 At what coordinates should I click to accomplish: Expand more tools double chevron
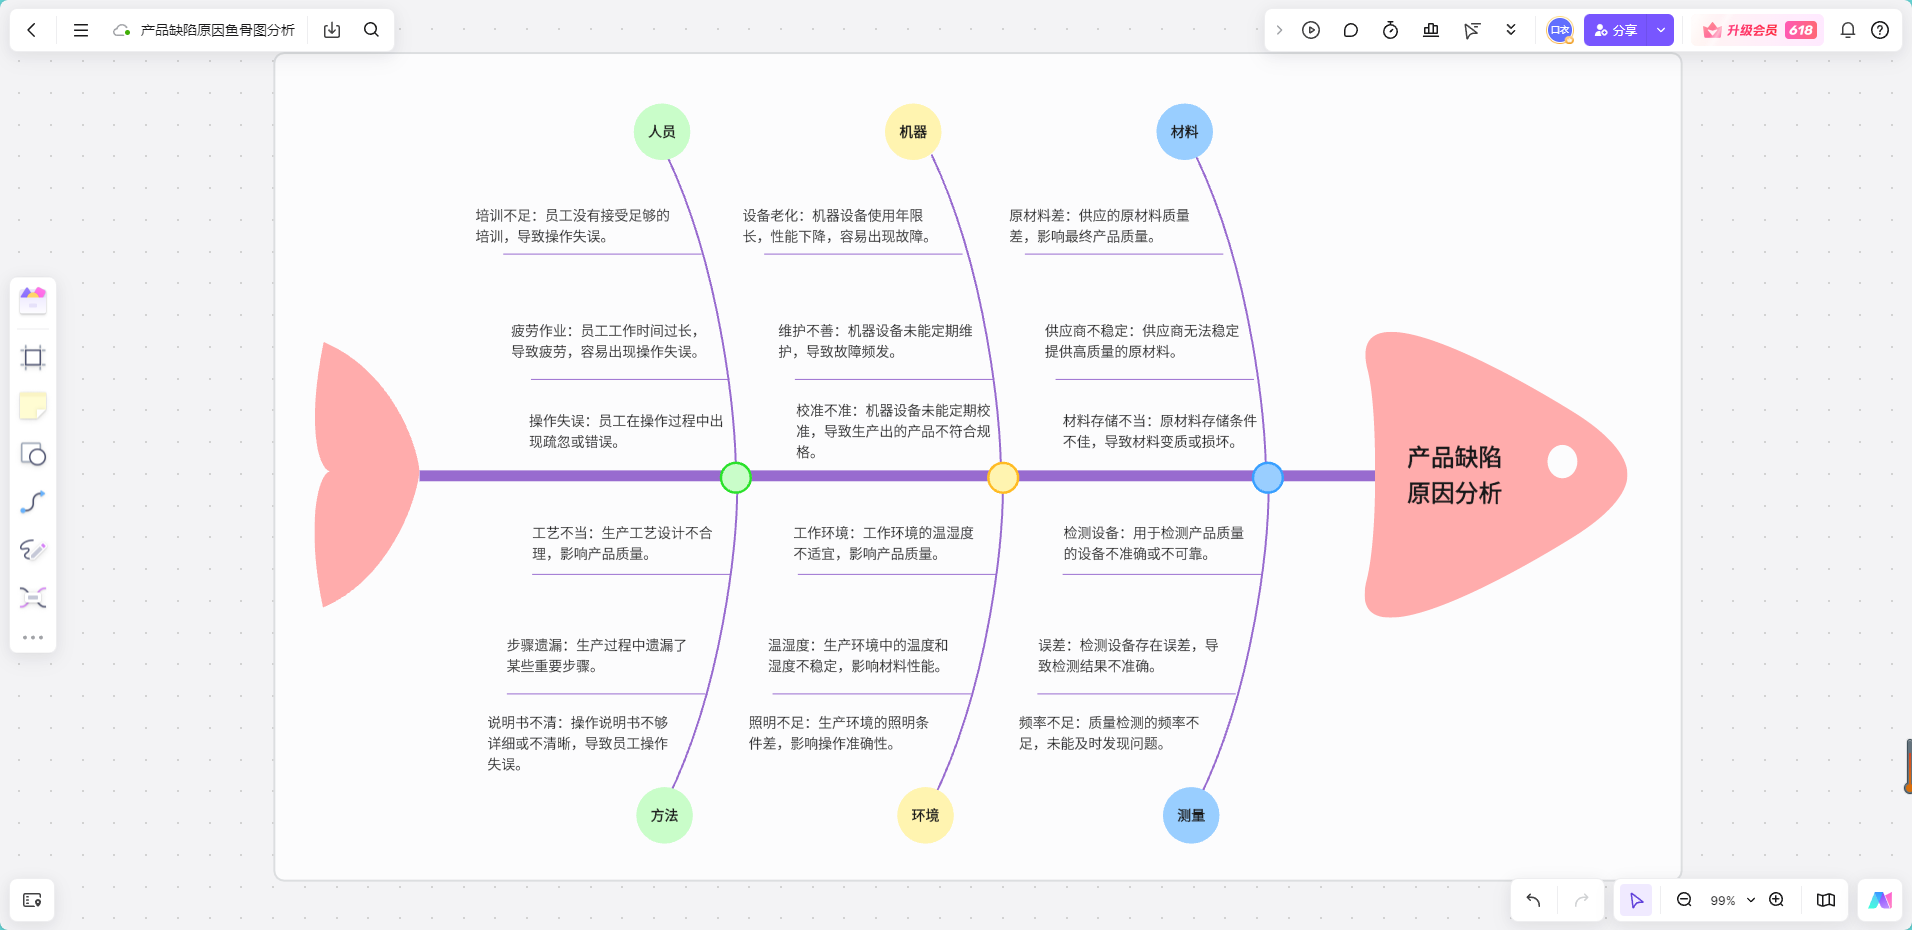pos(1511,30)
